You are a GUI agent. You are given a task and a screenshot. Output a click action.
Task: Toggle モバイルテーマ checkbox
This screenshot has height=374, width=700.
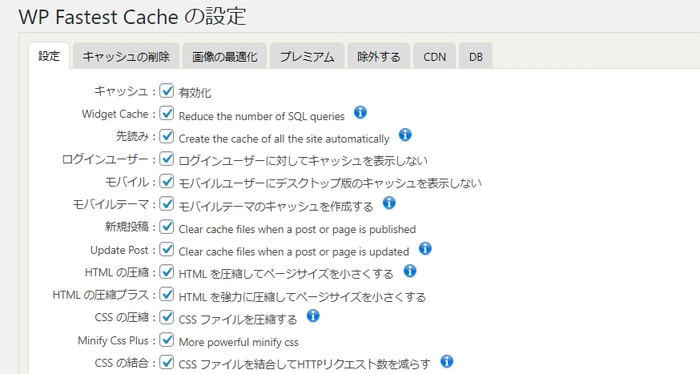pyautogui.click(x=167, y=204)
